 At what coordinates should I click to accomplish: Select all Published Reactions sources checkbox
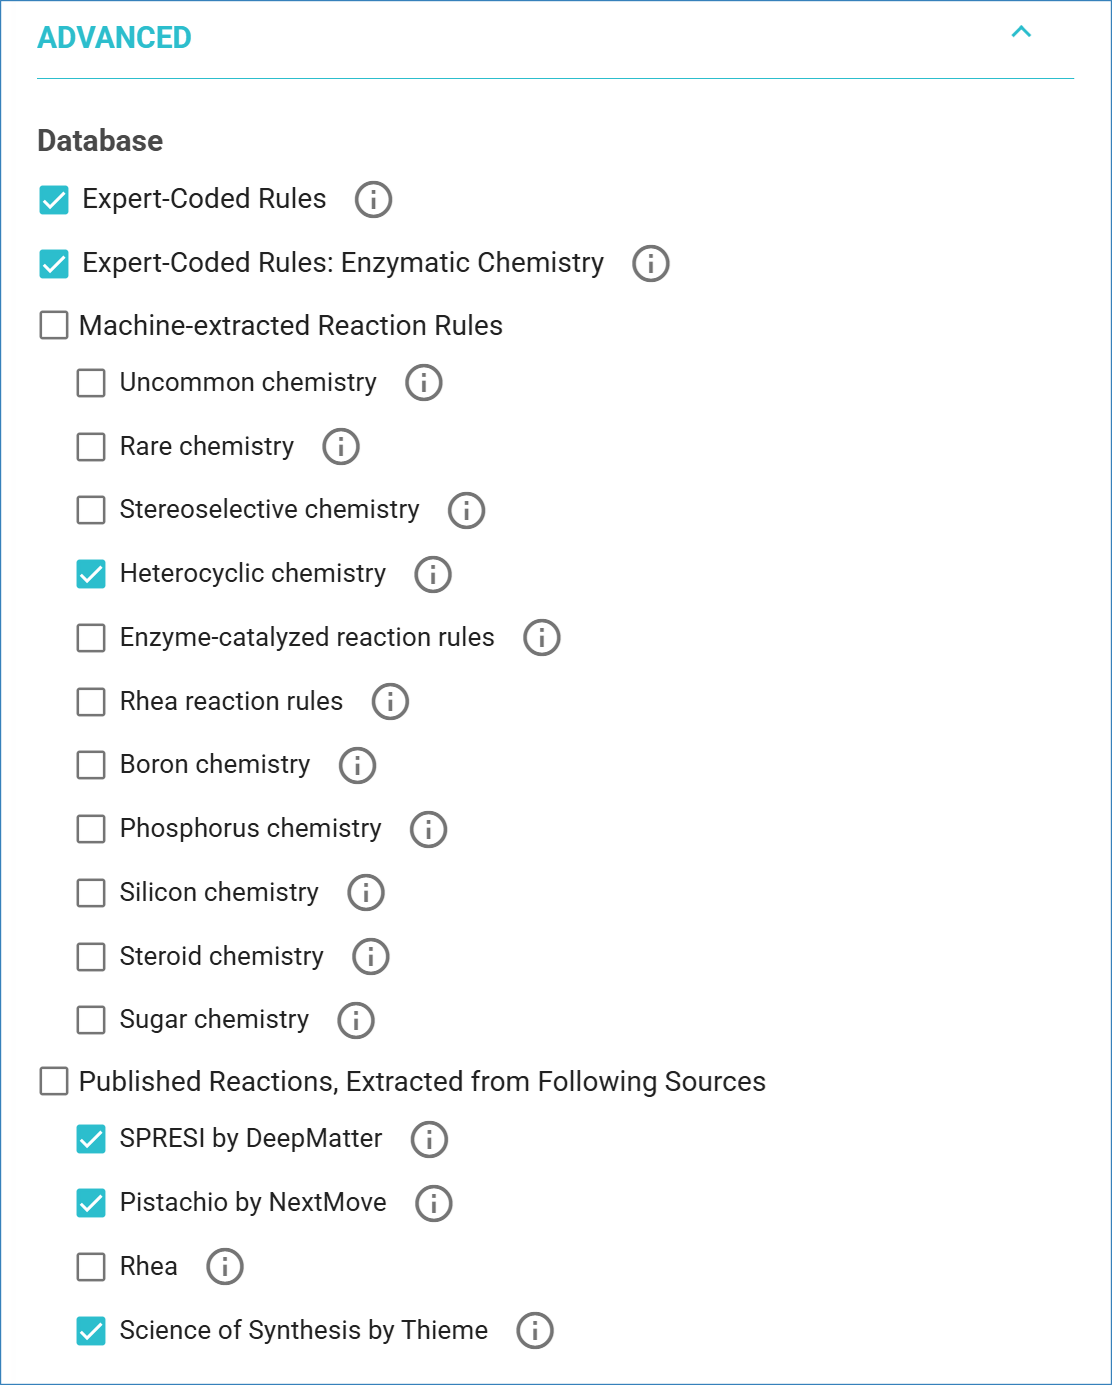pyautogui.click(x=54, y=1081)
